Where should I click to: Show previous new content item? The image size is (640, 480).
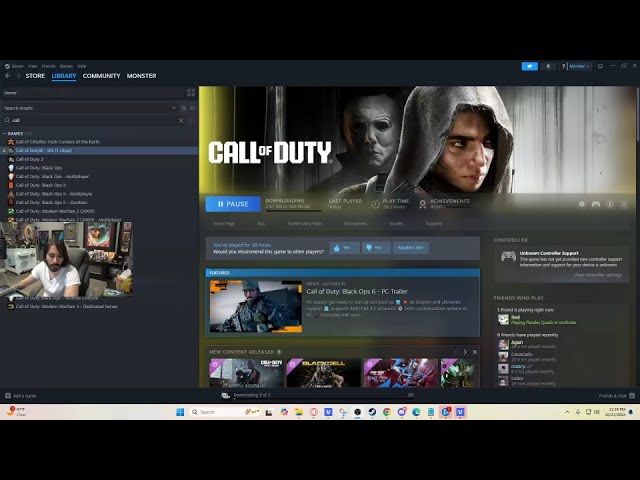(x=456, y=352)
